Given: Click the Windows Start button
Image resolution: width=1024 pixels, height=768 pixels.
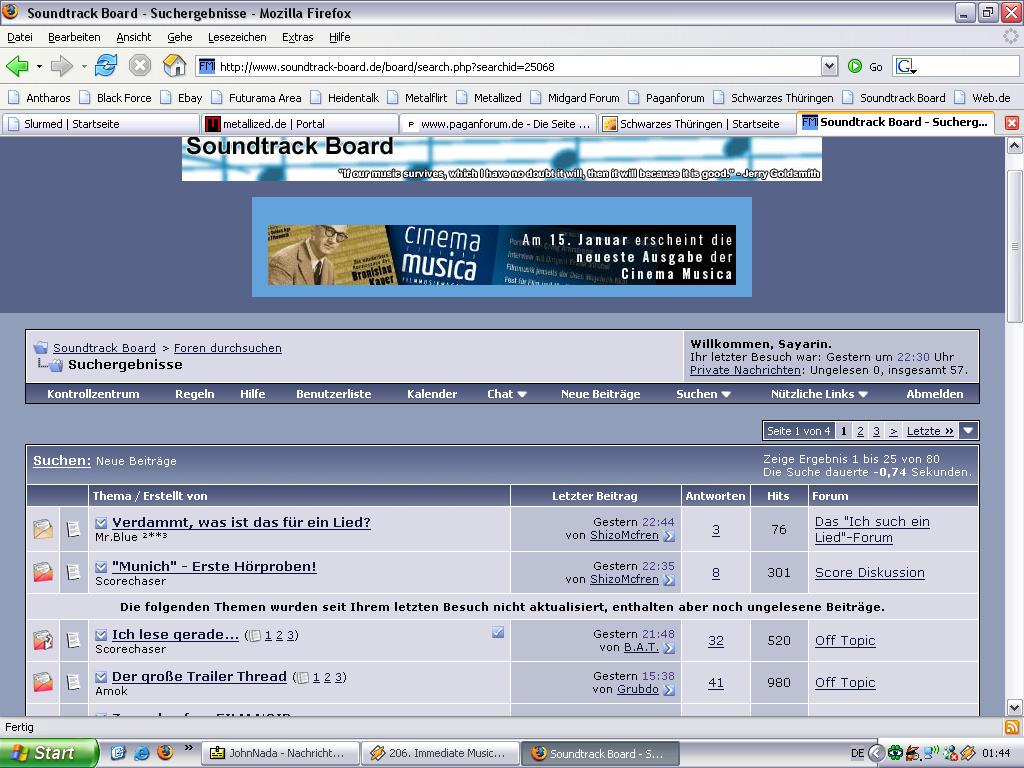Looking at the screenshot, I should point(49,753).
